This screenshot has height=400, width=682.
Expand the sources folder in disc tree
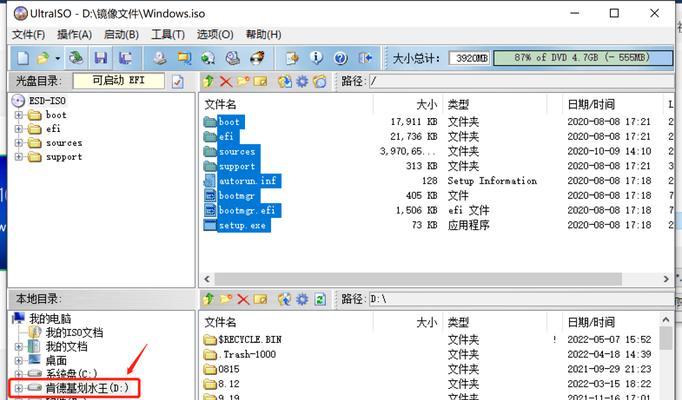[19, 143]
